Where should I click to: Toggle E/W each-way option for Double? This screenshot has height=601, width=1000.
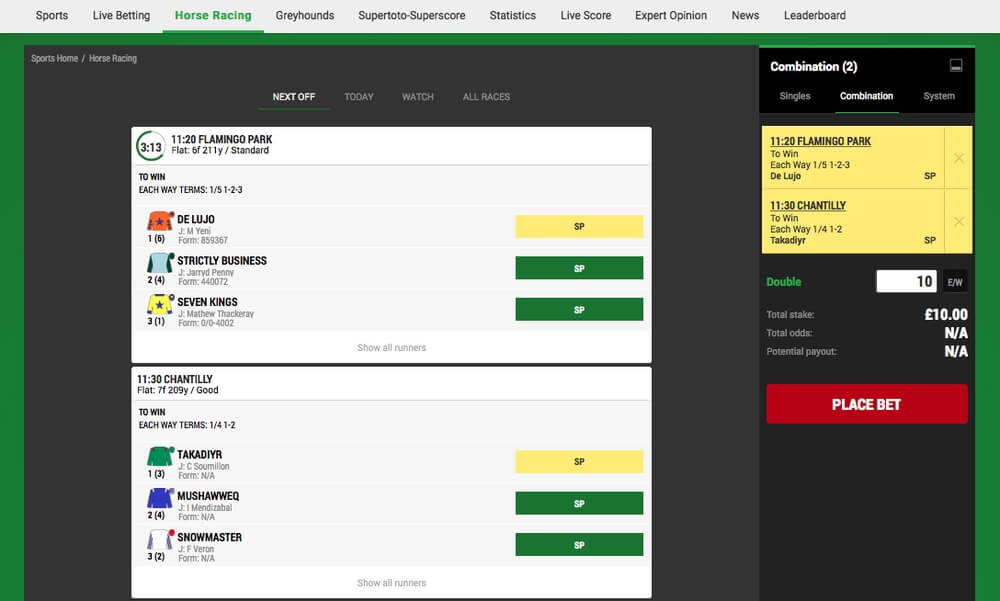click(955, 282)
